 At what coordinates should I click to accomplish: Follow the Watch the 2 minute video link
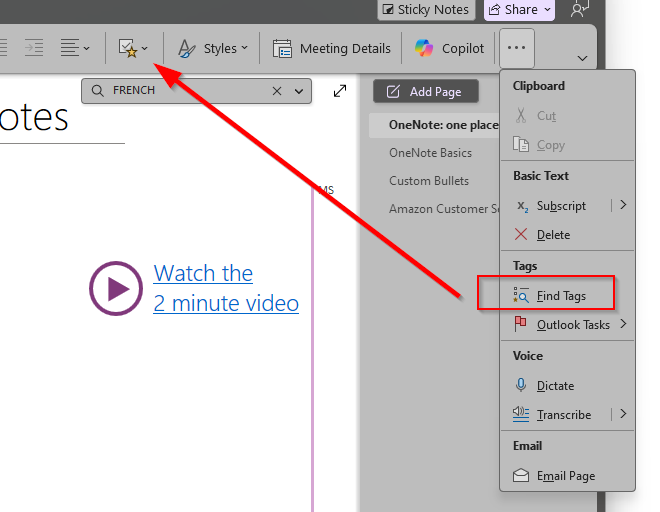226,288
